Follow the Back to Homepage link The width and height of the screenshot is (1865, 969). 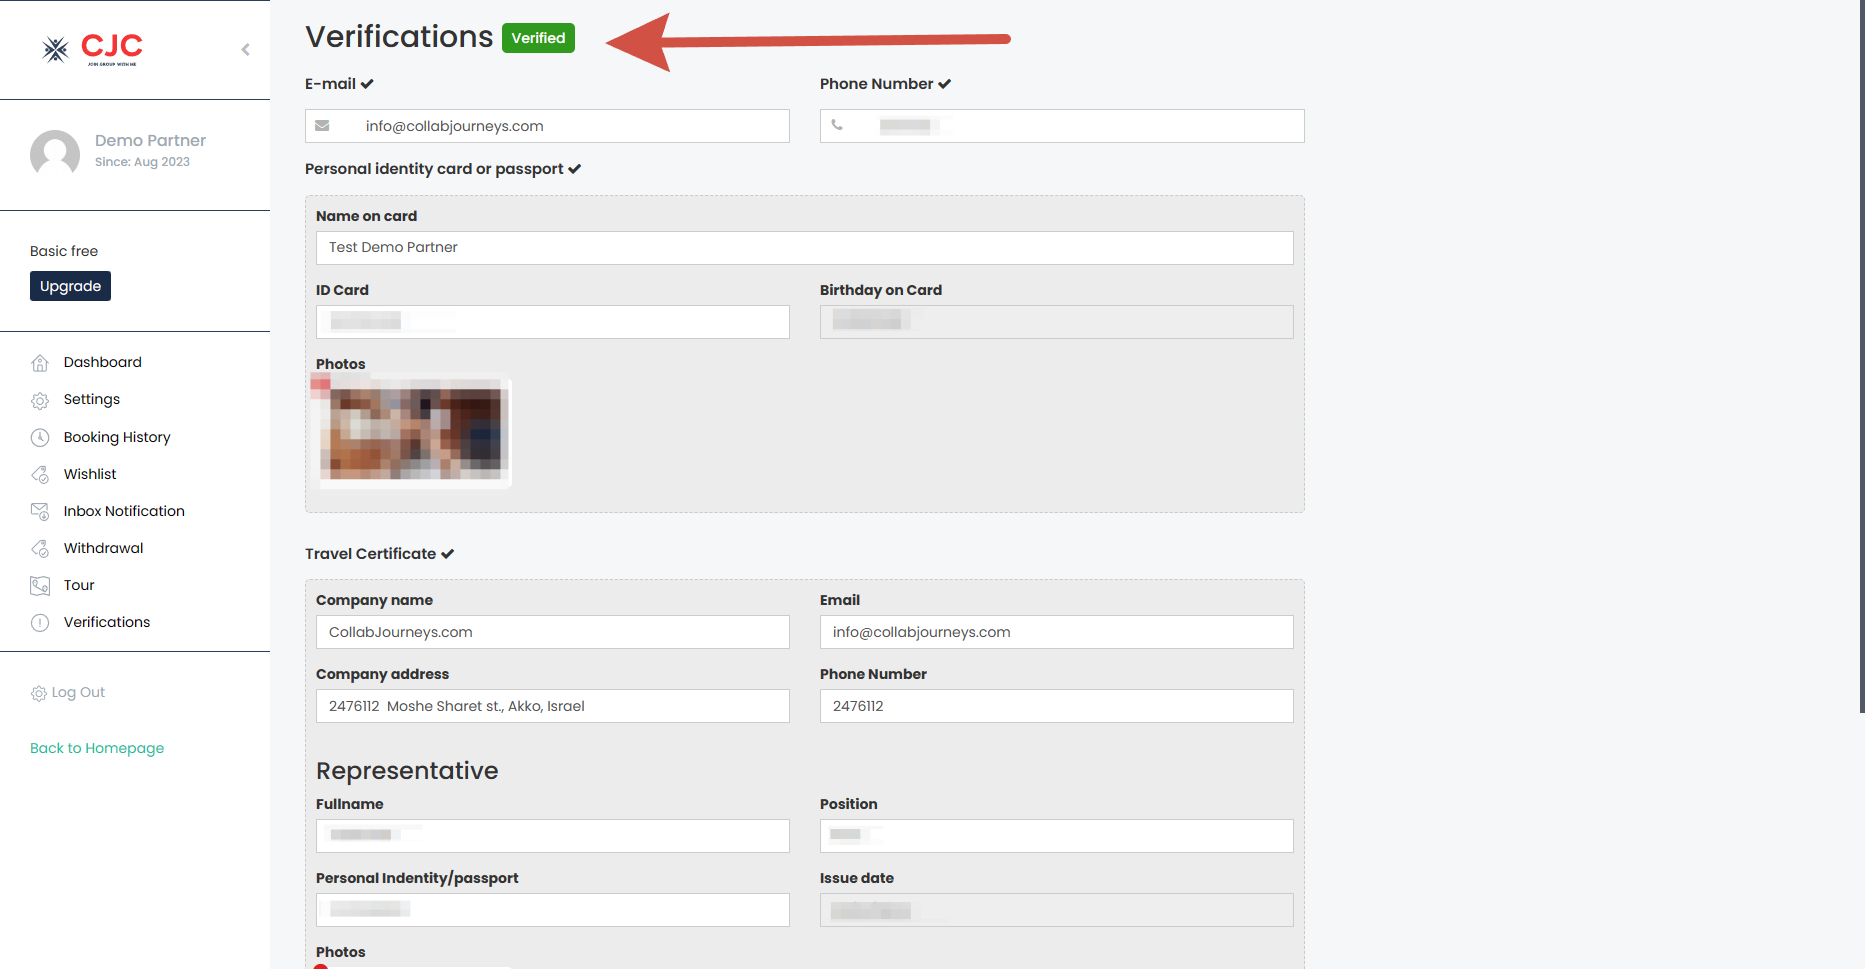point(97,748)
